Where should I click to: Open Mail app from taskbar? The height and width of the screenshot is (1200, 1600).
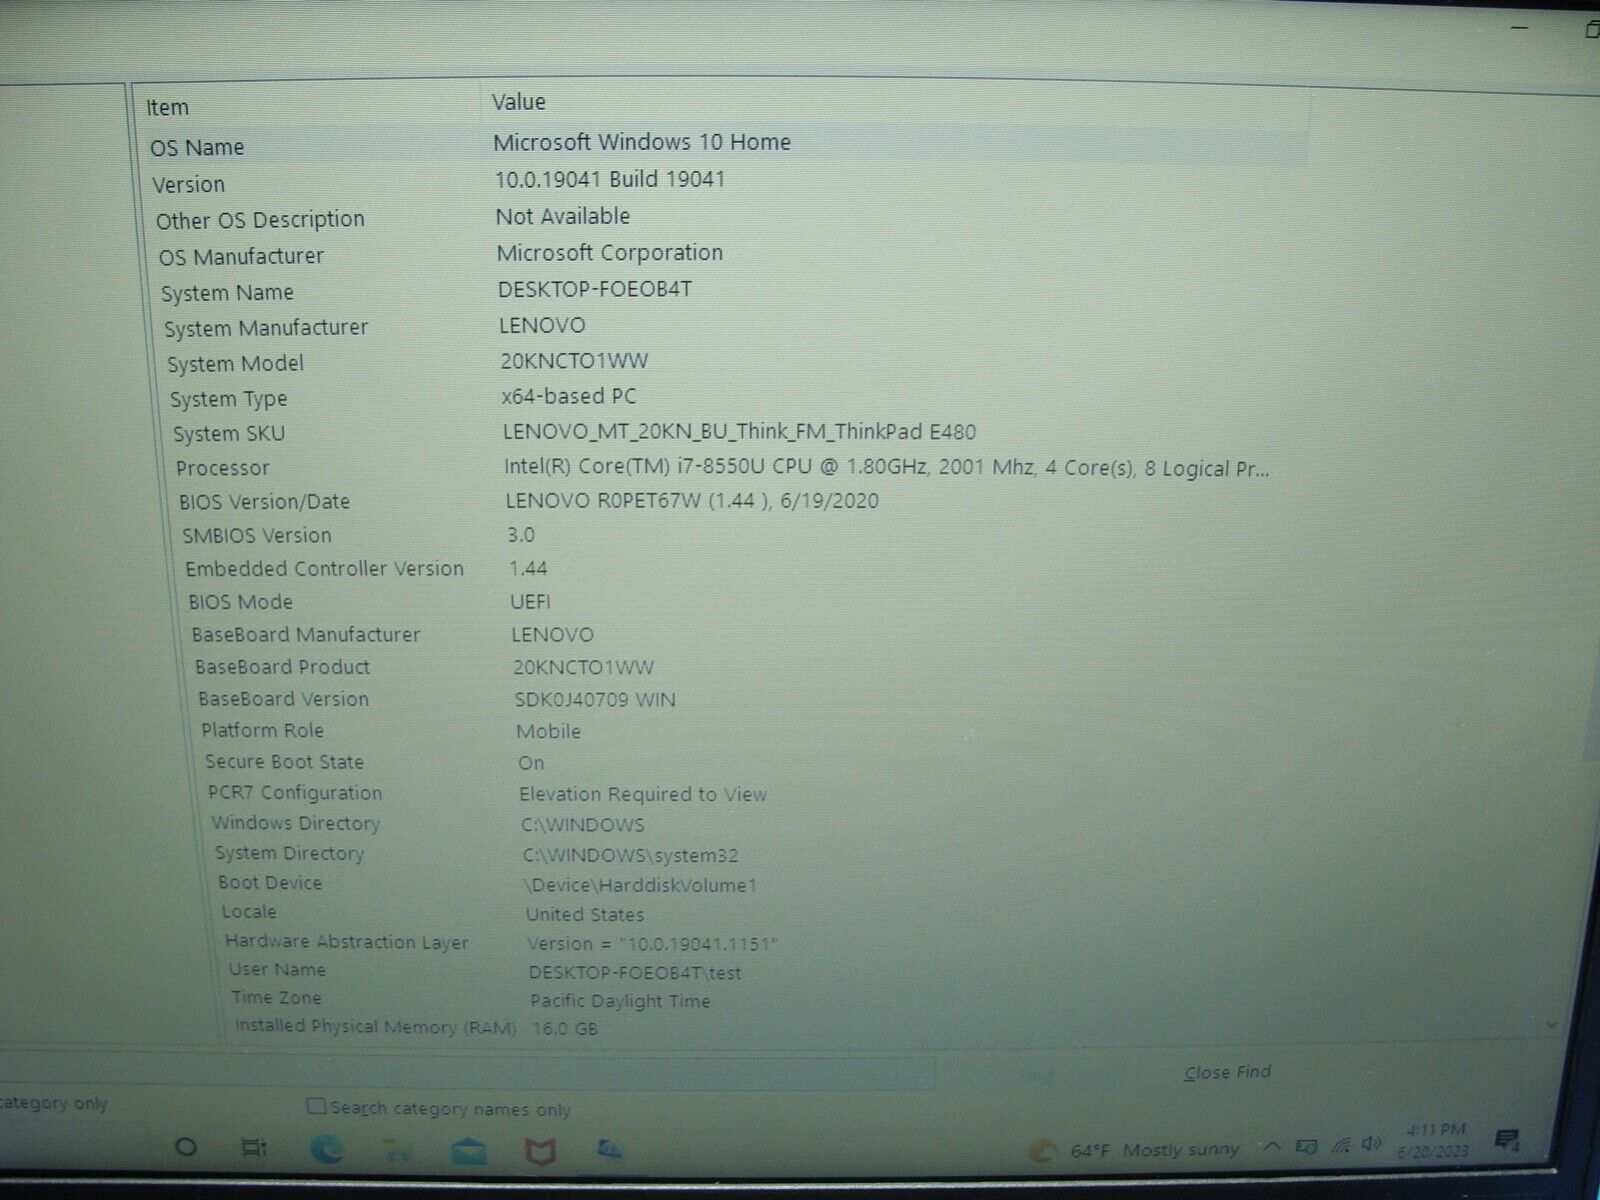tap(469, 1151)
